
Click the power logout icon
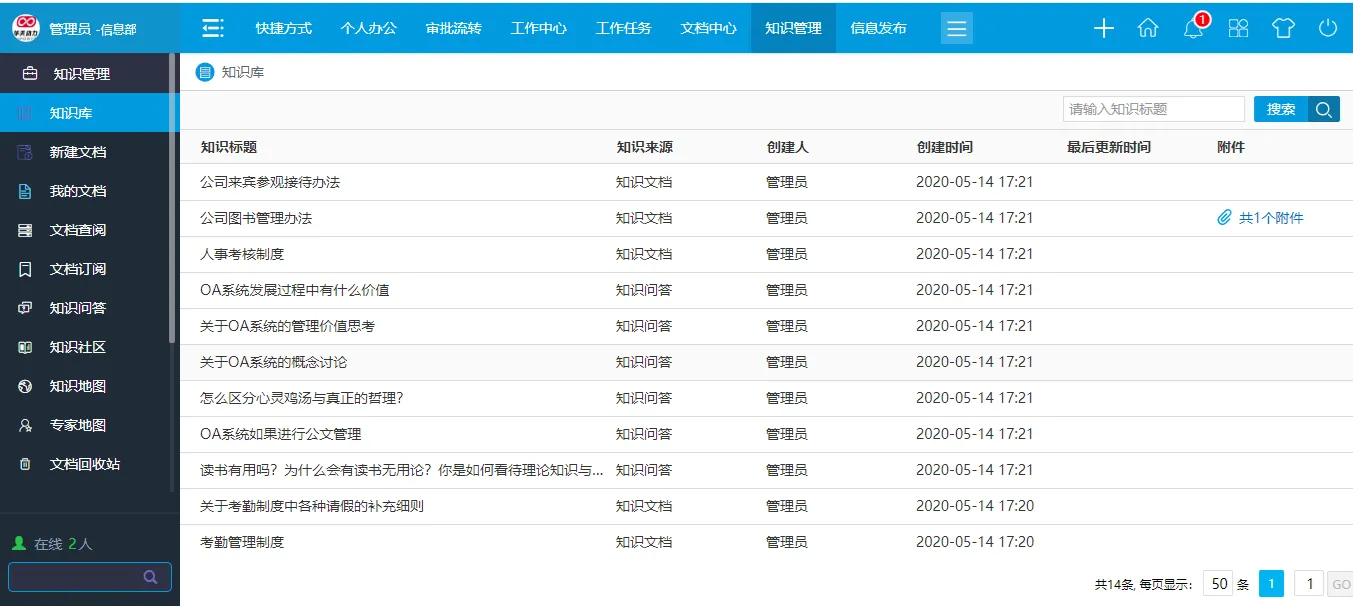(x=1328, y=28)
